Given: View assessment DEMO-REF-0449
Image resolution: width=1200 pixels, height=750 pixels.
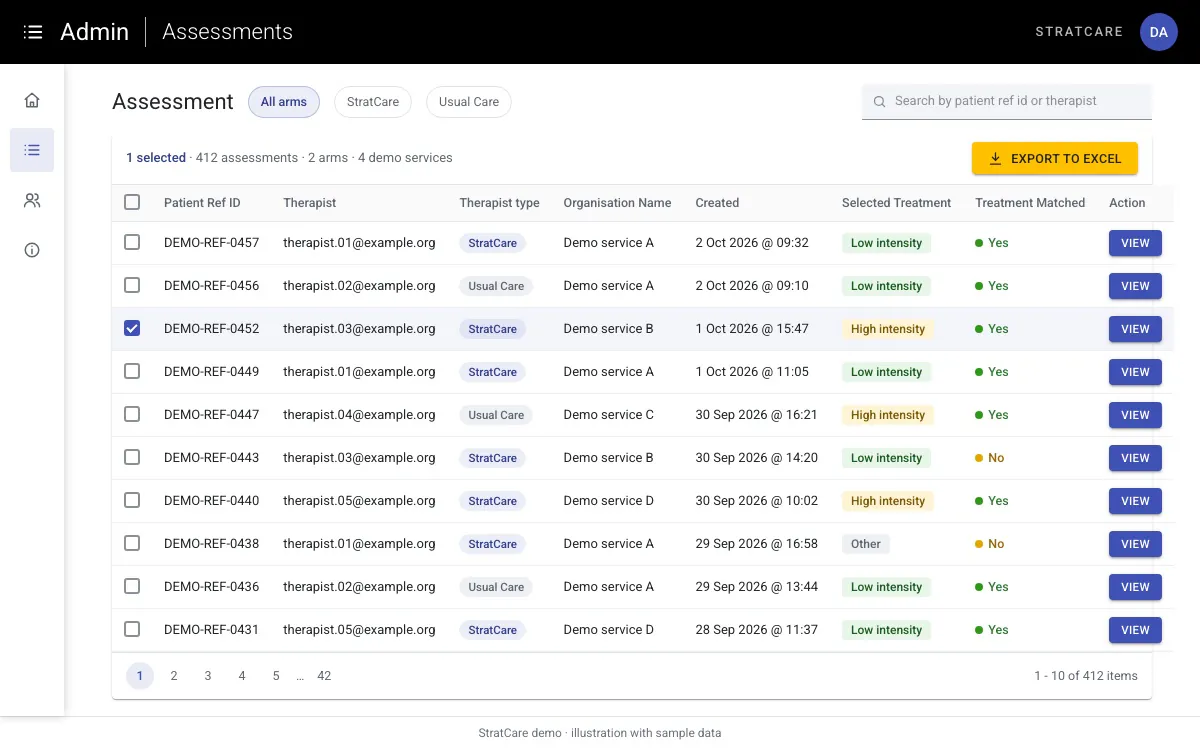Looking at the screenshot, I should tap(1135, 372).
